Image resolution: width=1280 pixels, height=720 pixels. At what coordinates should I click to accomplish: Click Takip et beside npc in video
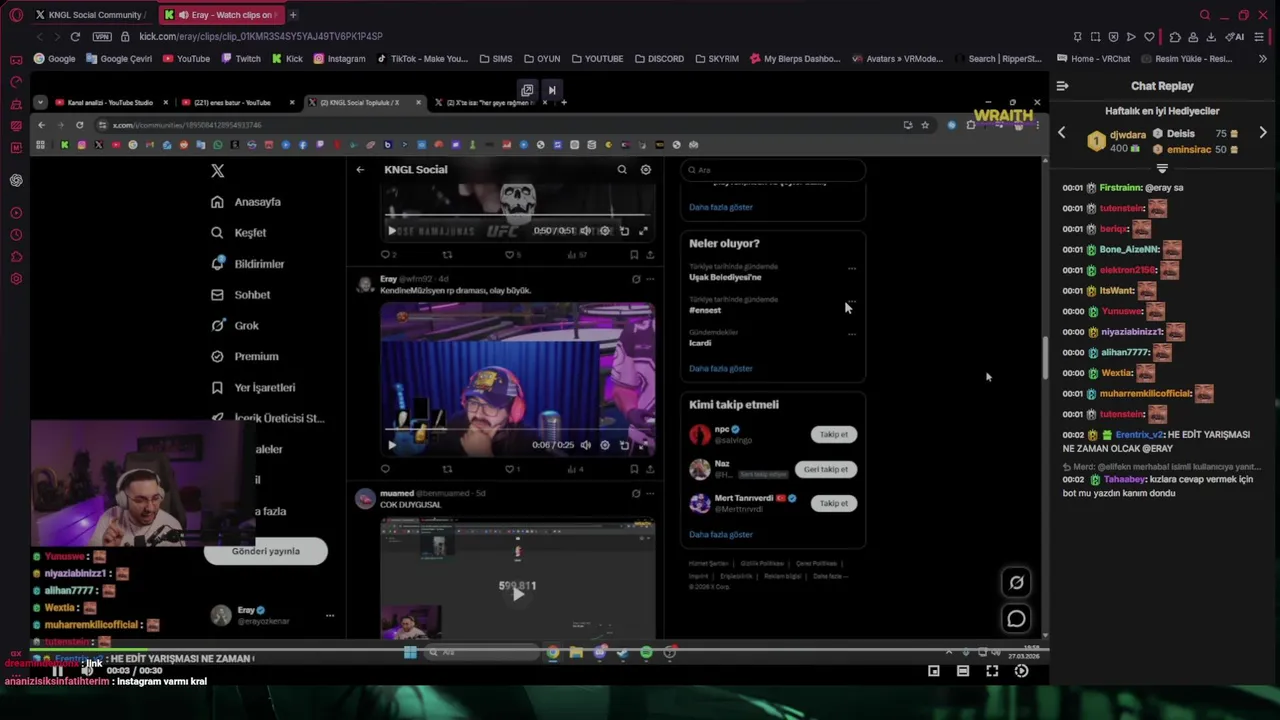[833, 434]
